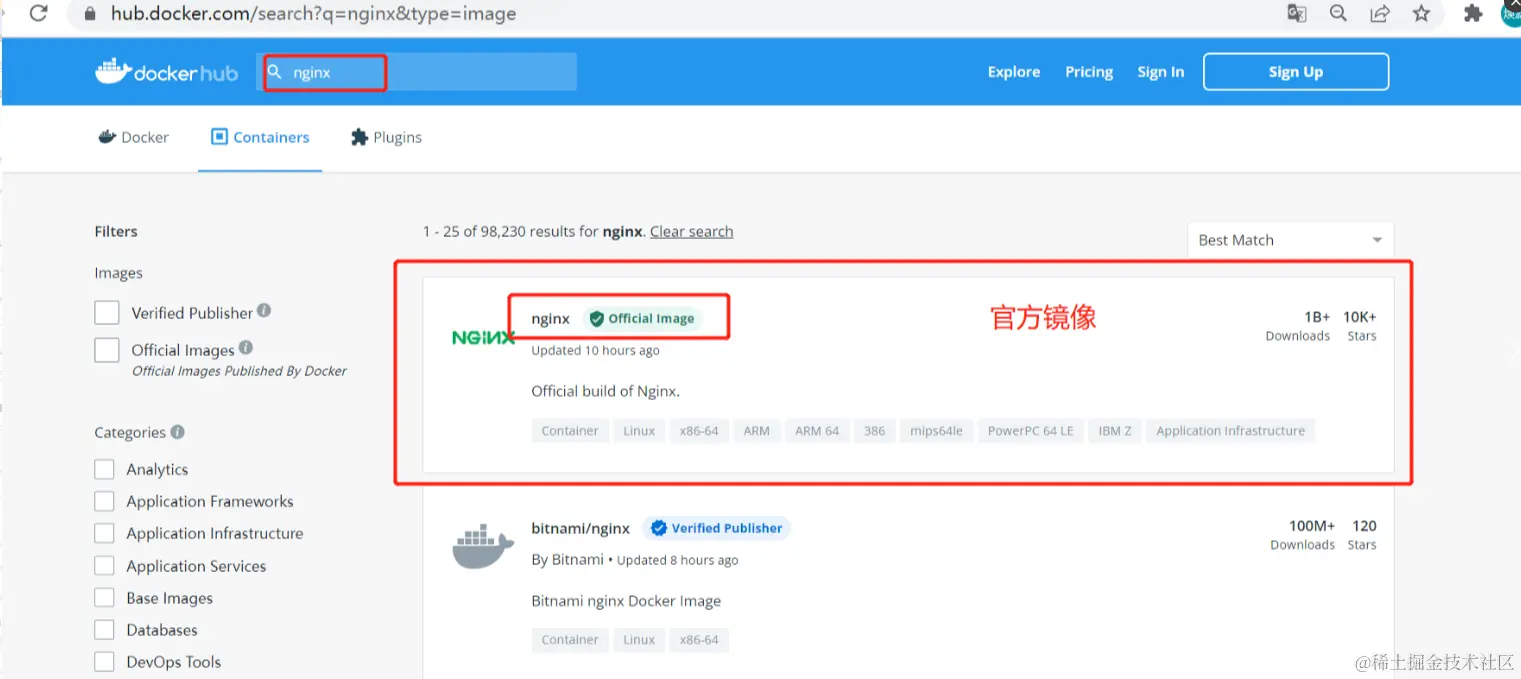Click the search magnifier icon in Docker Hub

pyautogui.click(x=274, y=72)
